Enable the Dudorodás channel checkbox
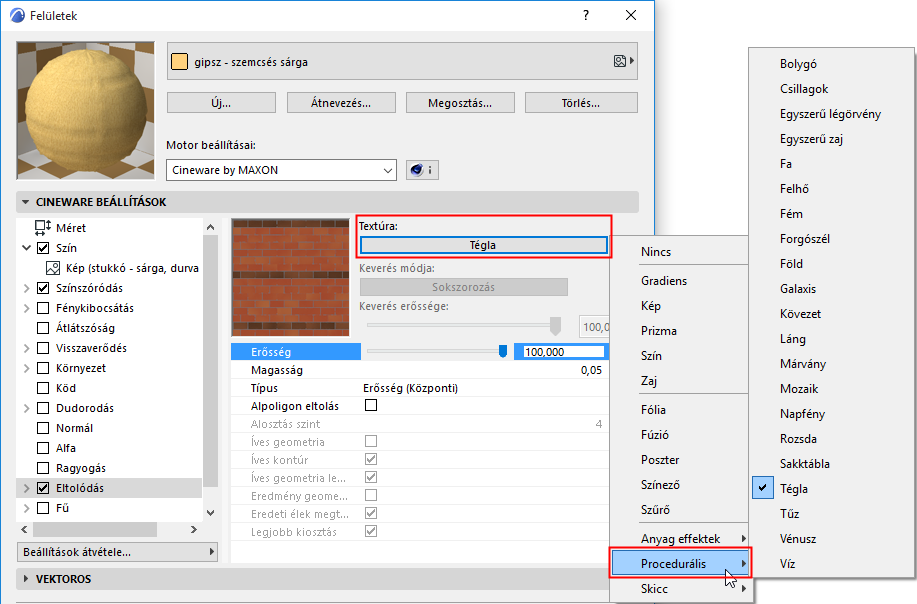This screenshot has width=917, height=604. tap(43, 408)
